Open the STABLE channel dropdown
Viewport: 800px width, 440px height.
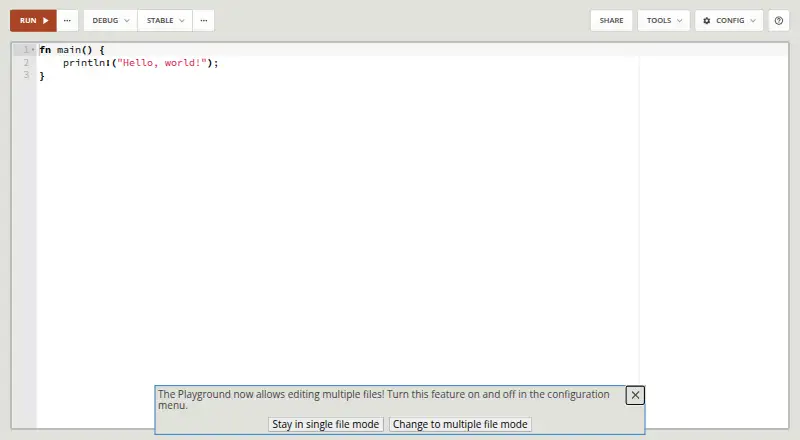(x=165, y=20)
